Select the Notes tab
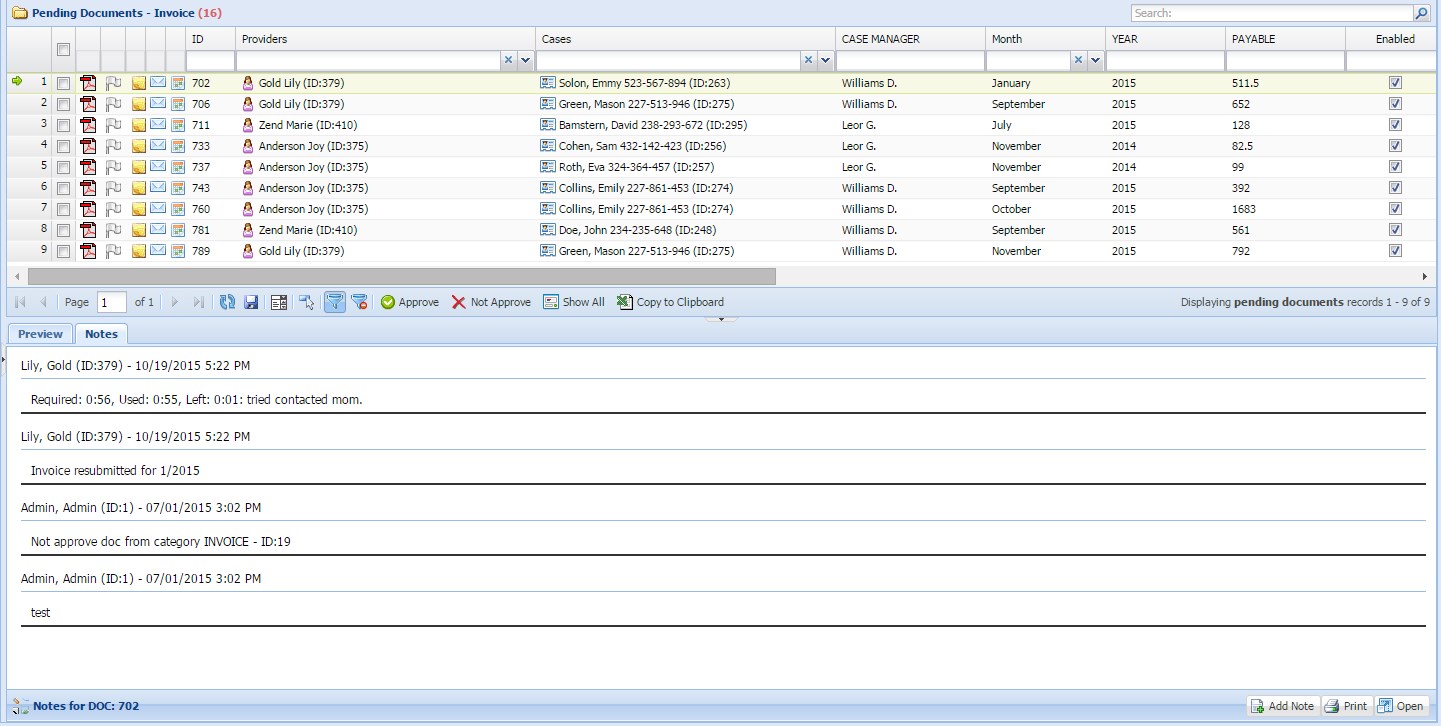This screenshot has width=1441, height=726. (x=101, y=334)
